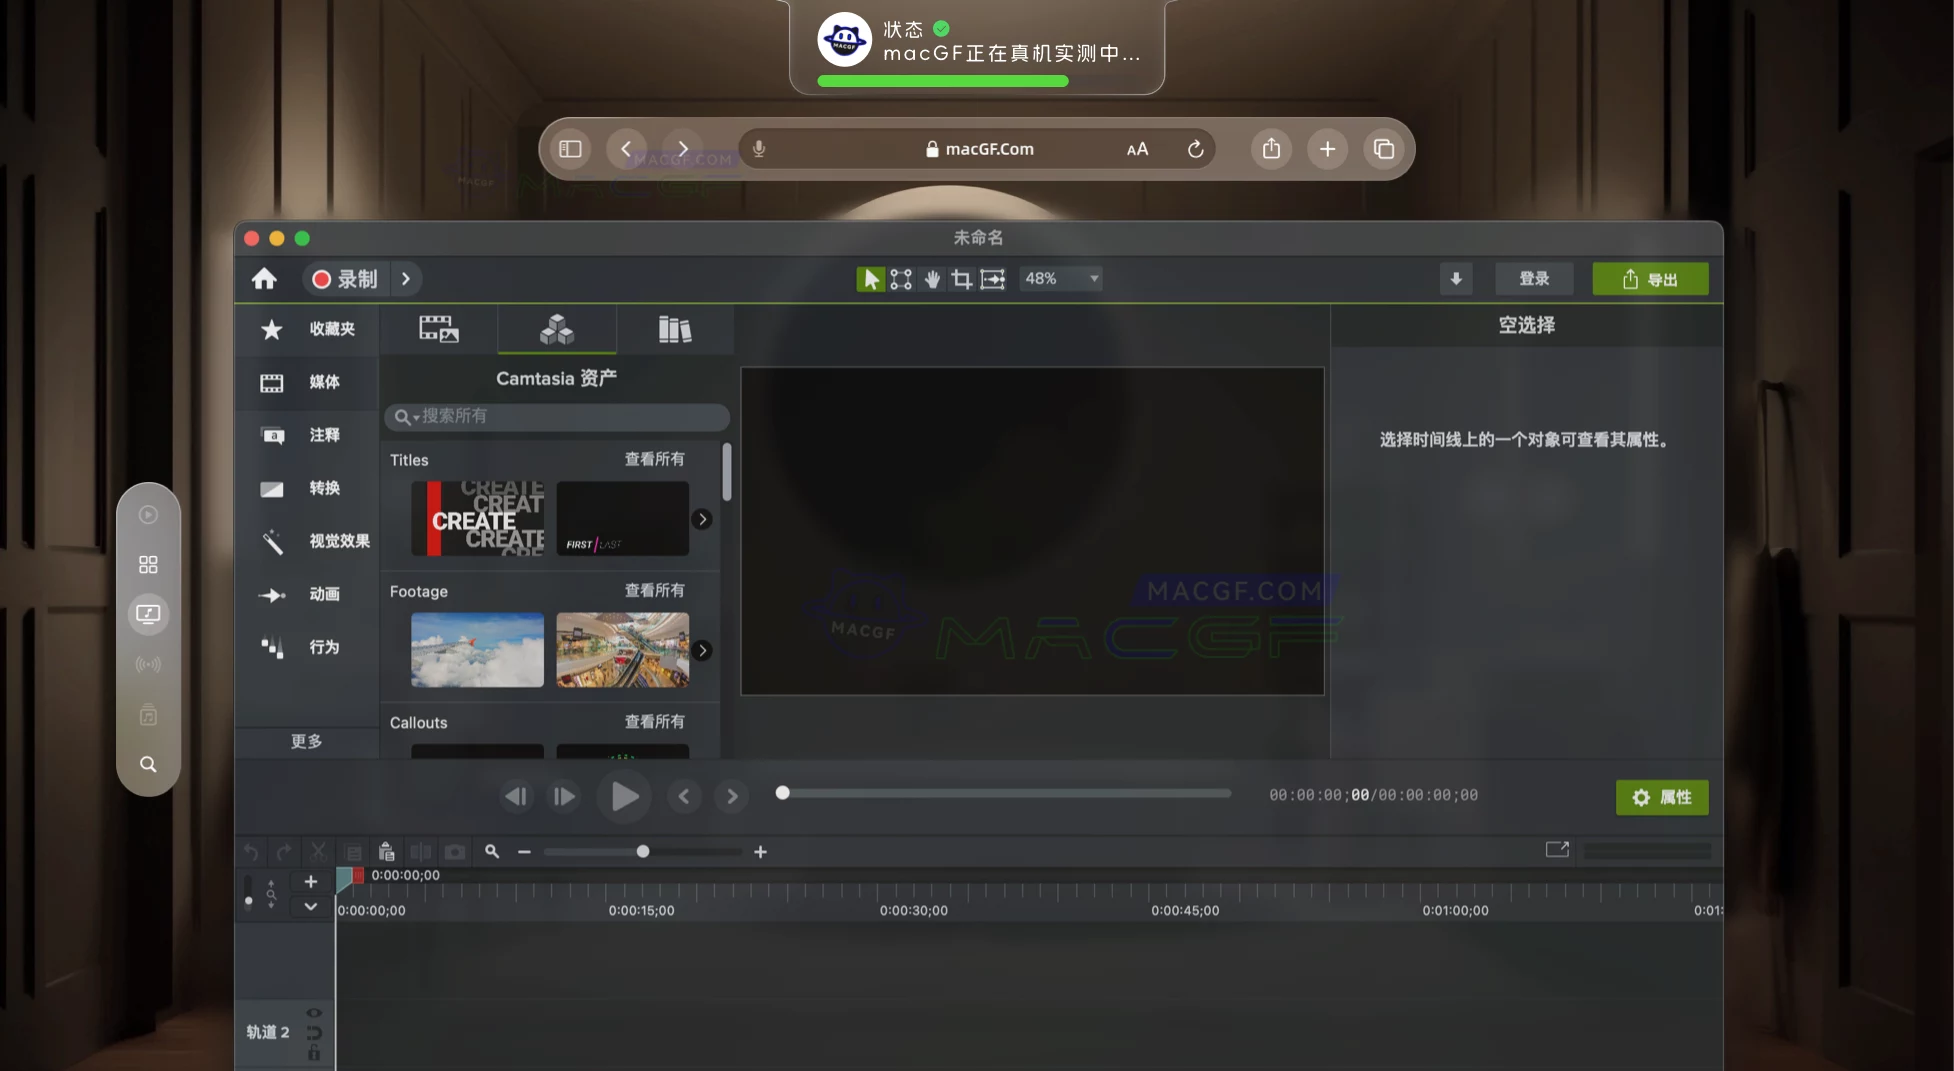Paste media with timeline paste icon

pyautogui.click(x=387, y=852)
